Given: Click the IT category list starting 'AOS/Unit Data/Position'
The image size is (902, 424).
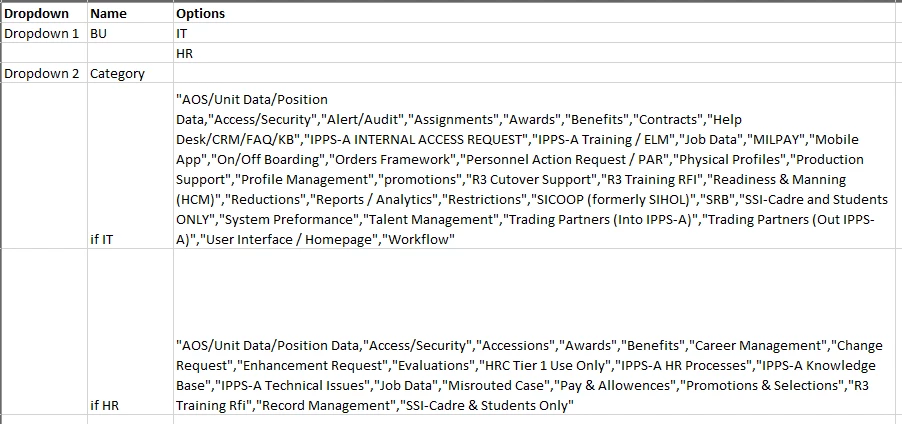Looking at the screenshot, I should click(x=537, y=166).
